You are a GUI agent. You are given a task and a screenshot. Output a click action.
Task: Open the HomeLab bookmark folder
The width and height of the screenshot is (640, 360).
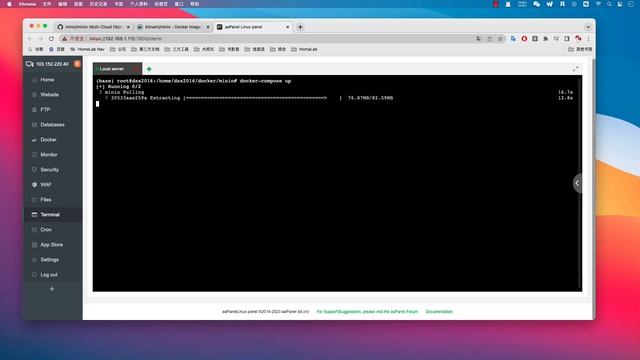304,49
